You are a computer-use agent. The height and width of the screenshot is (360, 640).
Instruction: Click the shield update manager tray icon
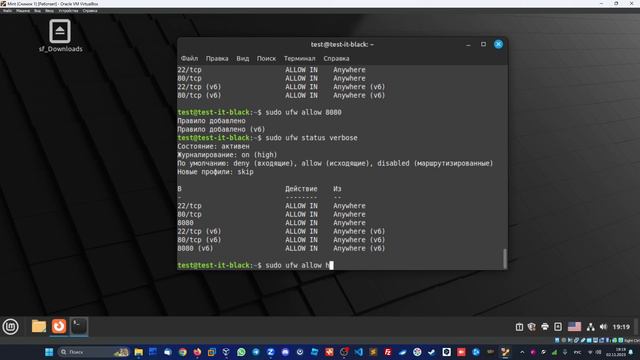(531, 327)
